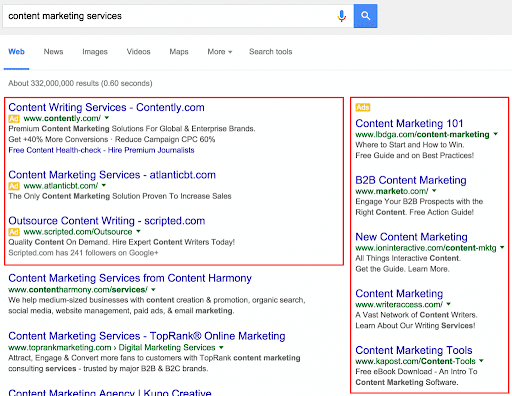Screen dimensions: 512x396
Task: Click About 332,000,000 results text
Action: [80, 83]
